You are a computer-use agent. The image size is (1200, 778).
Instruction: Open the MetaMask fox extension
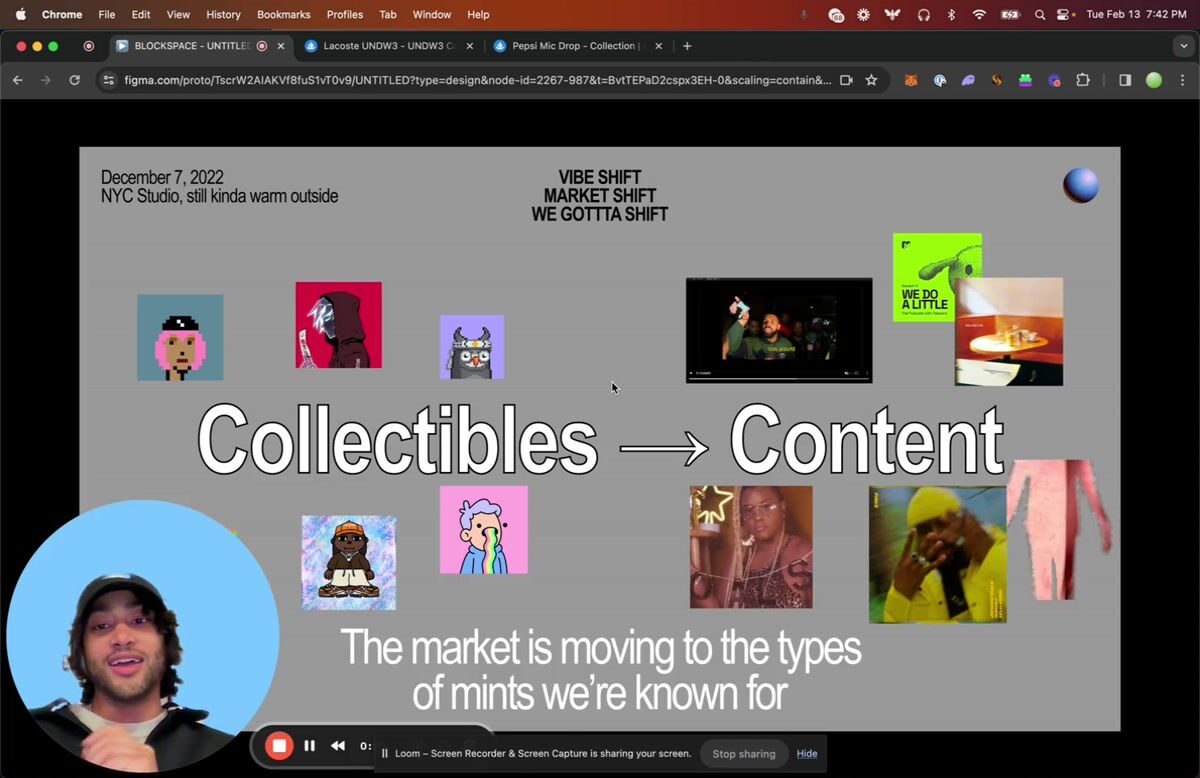[x=911, y=80]
